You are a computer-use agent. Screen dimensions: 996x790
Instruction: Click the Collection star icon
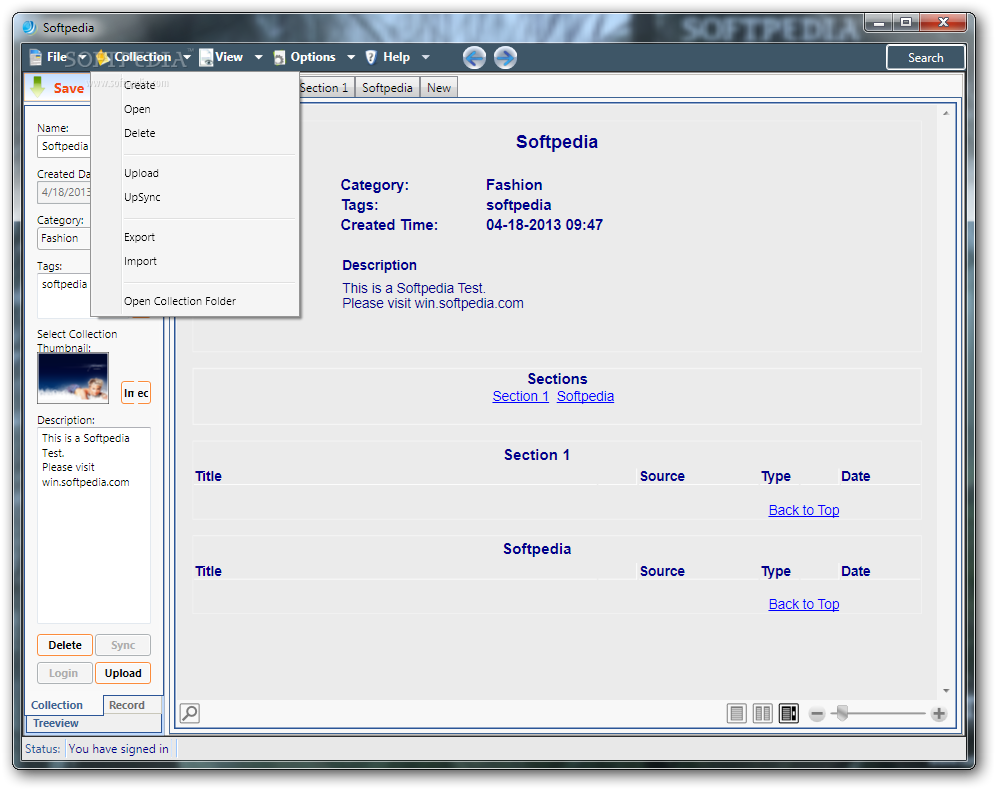point(104,57)
